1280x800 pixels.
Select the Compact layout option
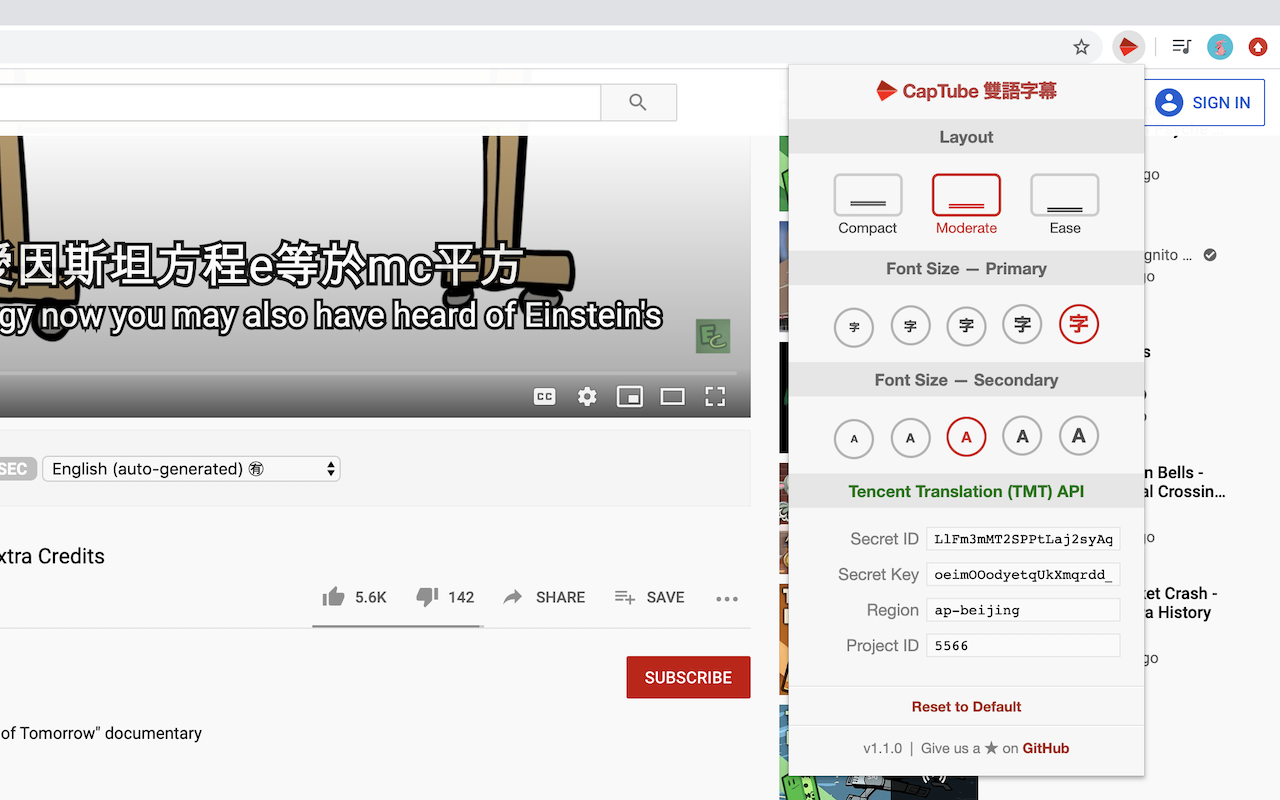pos(868,205)
